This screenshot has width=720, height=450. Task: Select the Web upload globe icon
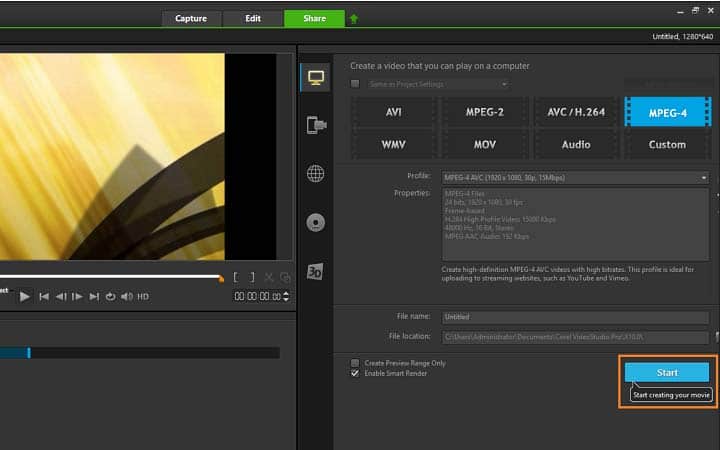(315, 174)
